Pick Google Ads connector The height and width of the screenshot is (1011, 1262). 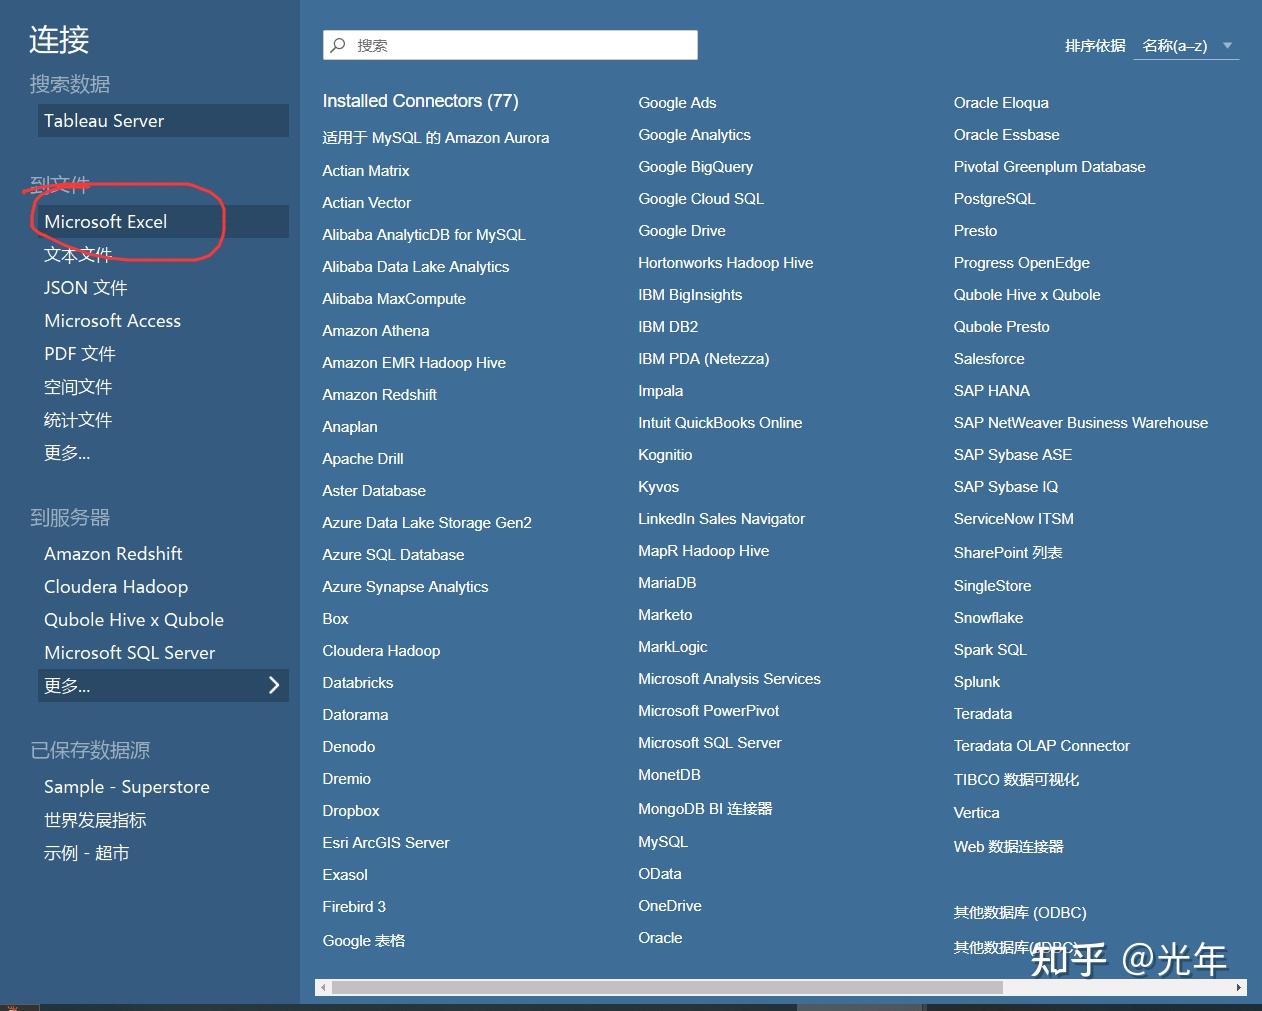[x=677, y=103]
